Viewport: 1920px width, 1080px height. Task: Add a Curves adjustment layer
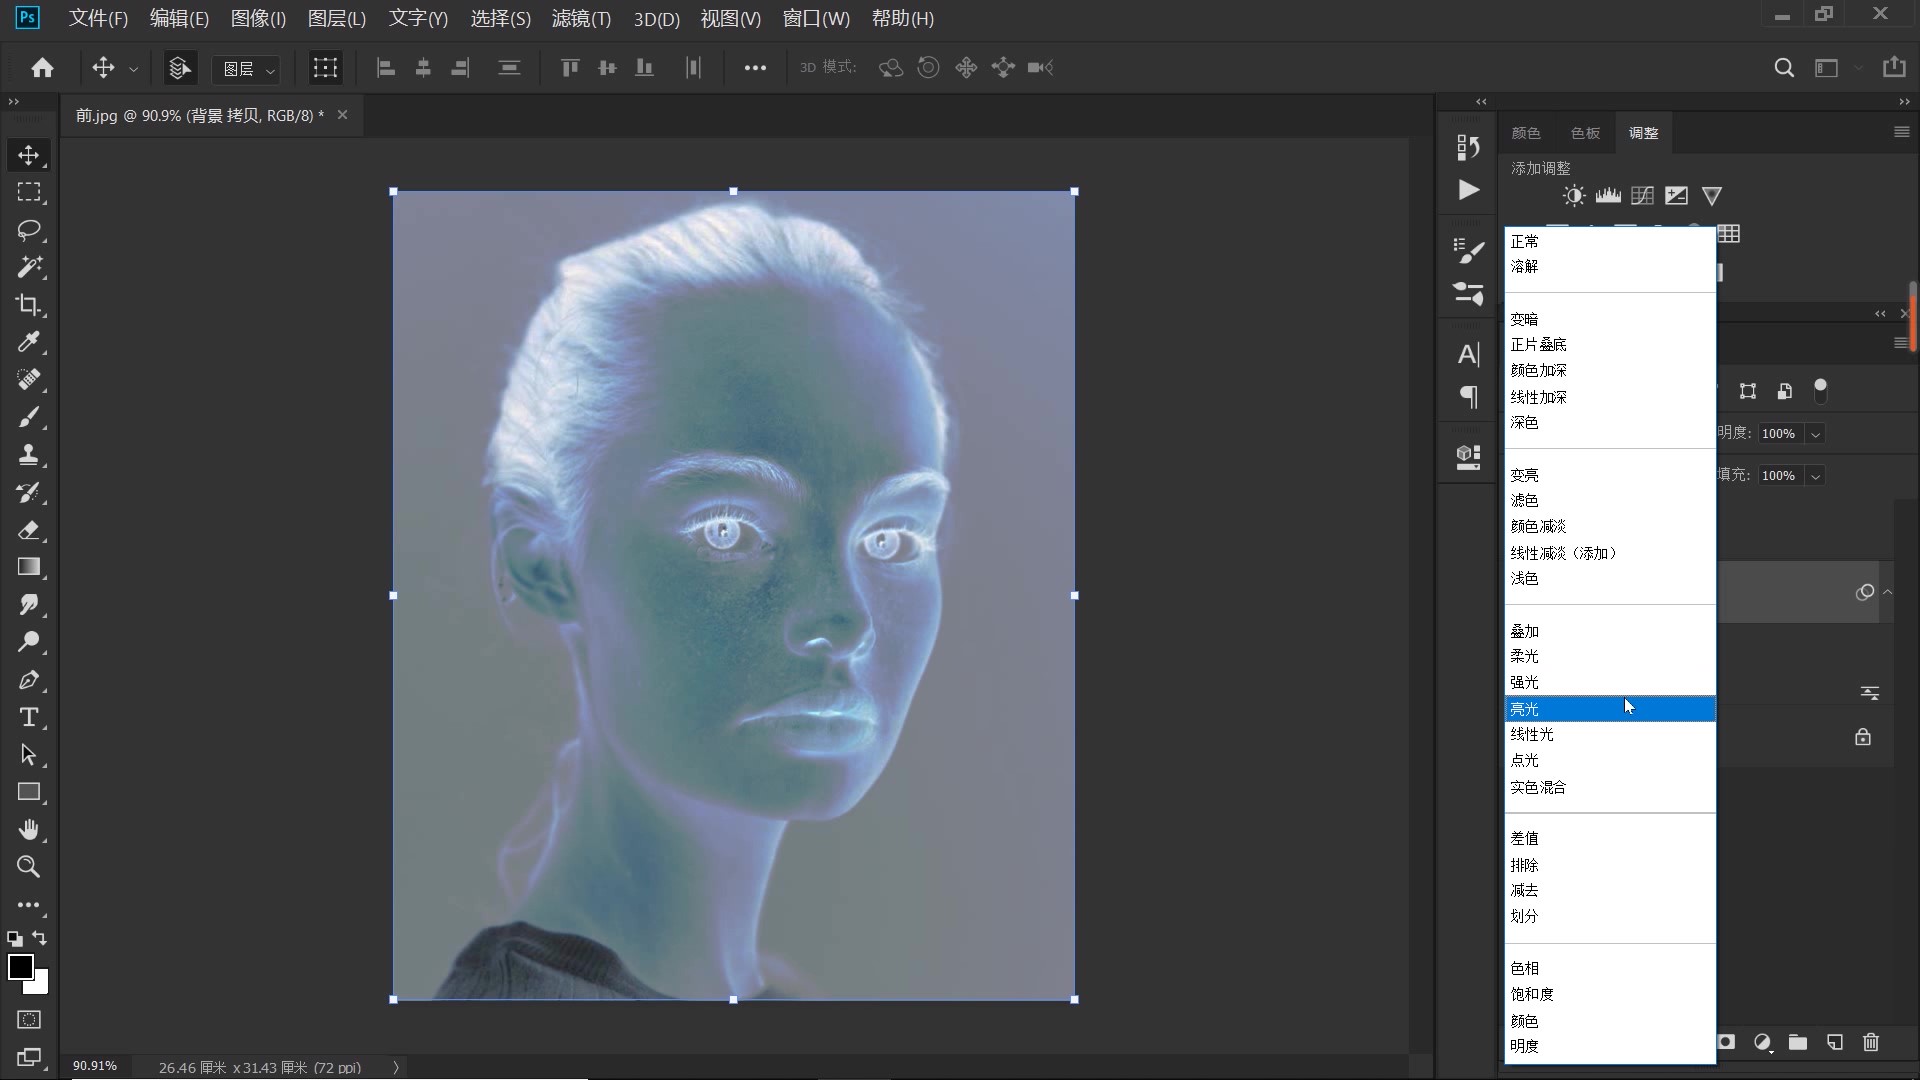click(1642, 196)
